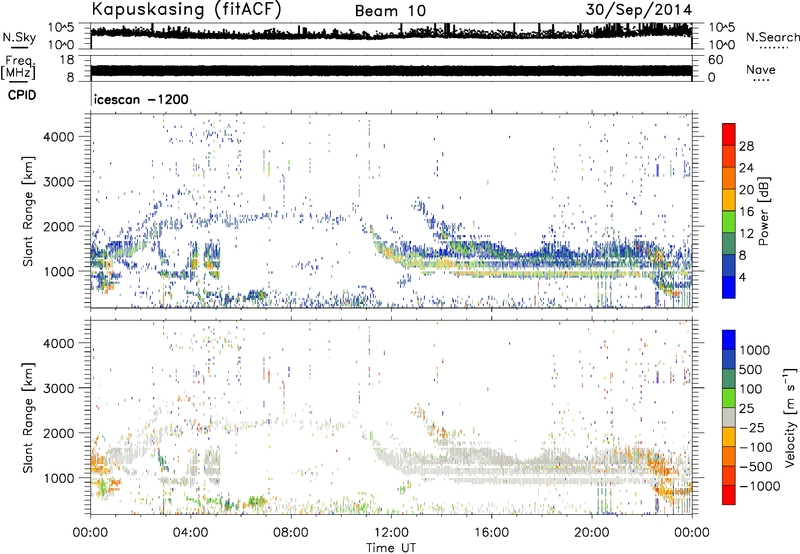This screenshot has height=554, width=800.
Task: Click the '12:00' time axis label
Action: click(x=391, y=533)
